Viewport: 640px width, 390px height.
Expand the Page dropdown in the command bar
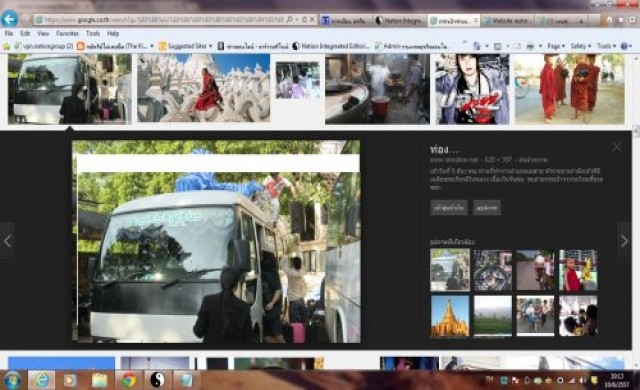556,46
